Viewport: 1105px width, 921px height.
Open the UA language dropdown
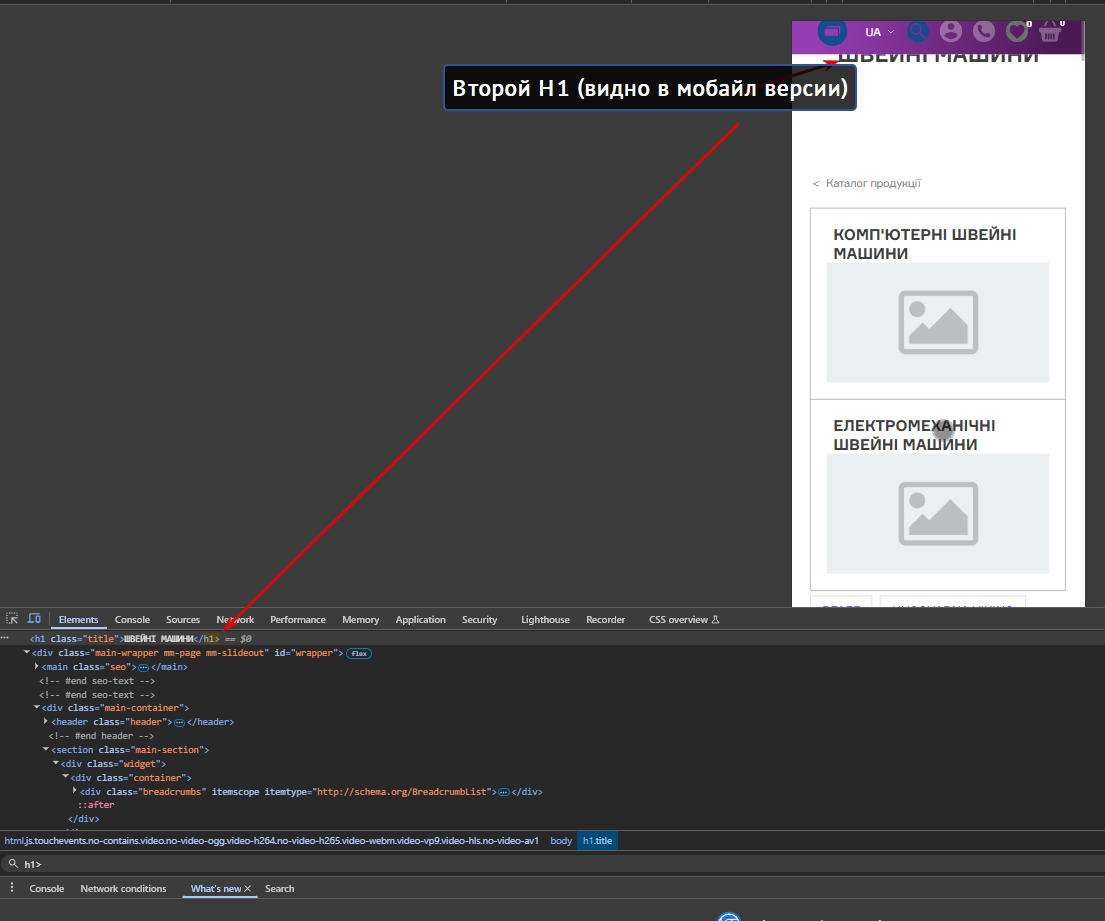tap(879, 32)
